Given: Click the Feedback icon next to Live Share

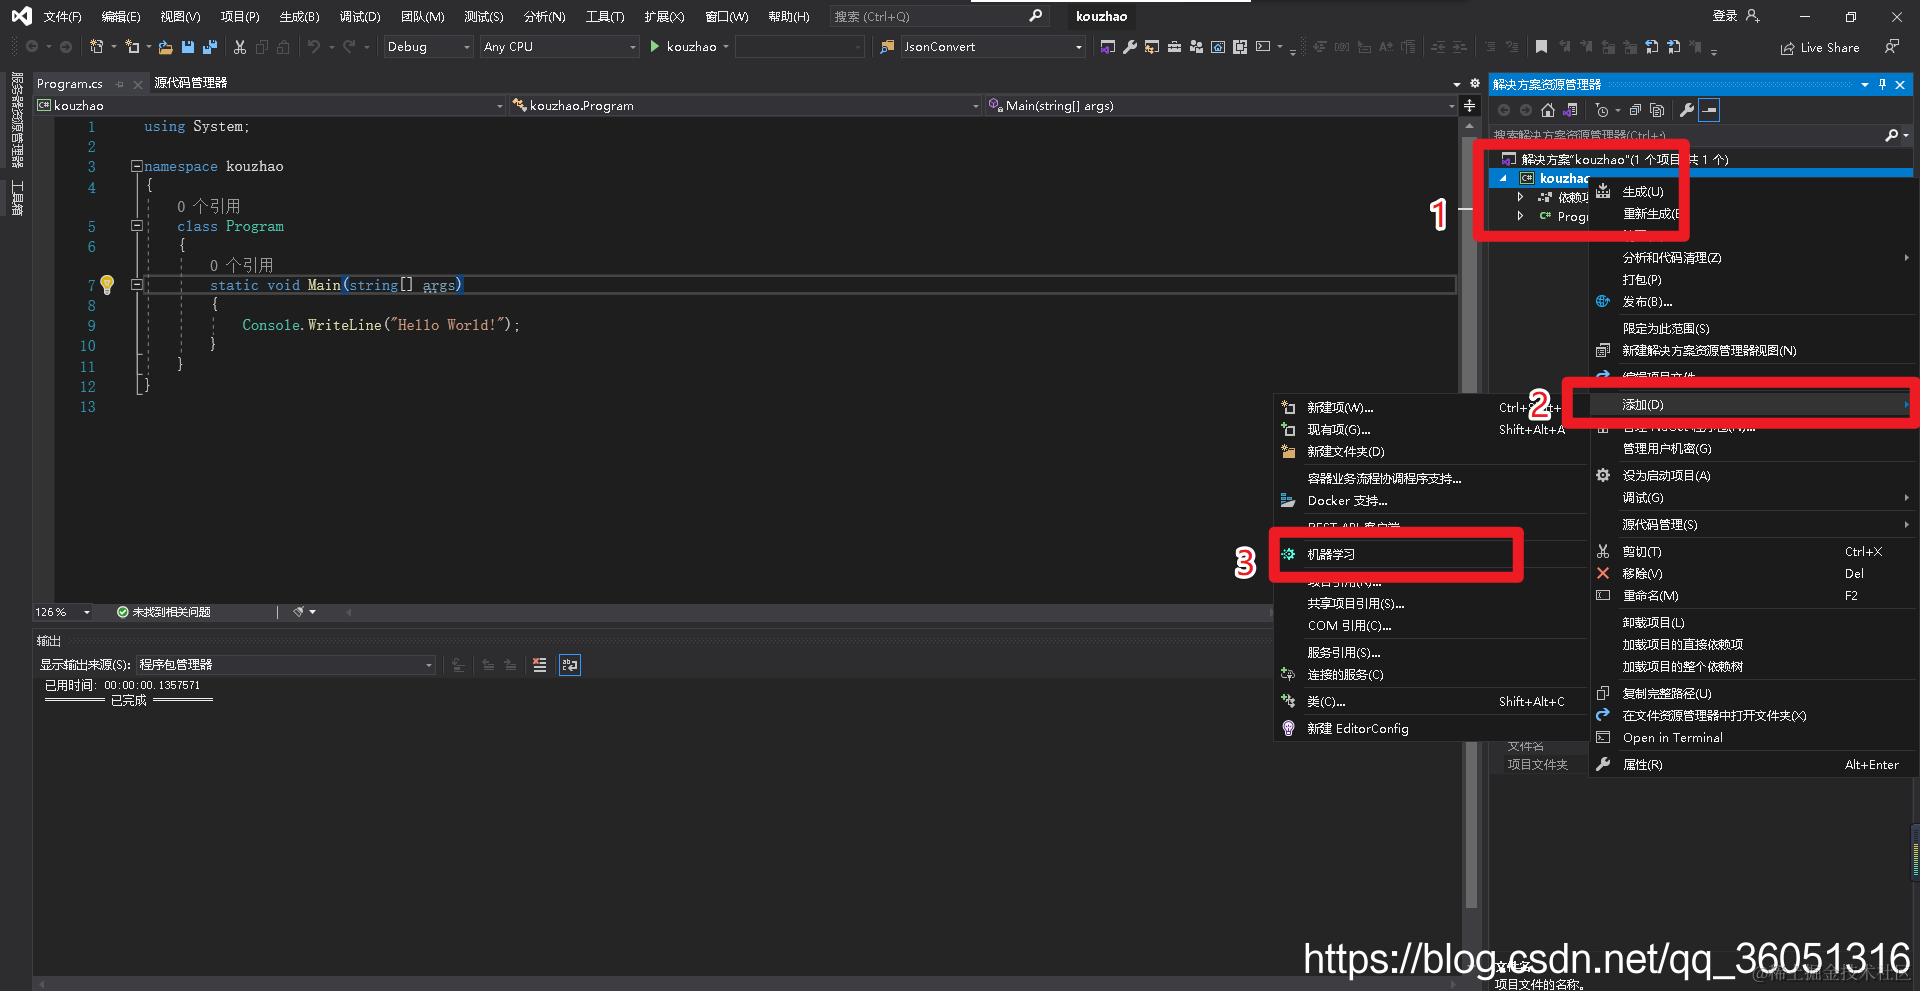Looking at the screenshot, I should coord(1891,47).
